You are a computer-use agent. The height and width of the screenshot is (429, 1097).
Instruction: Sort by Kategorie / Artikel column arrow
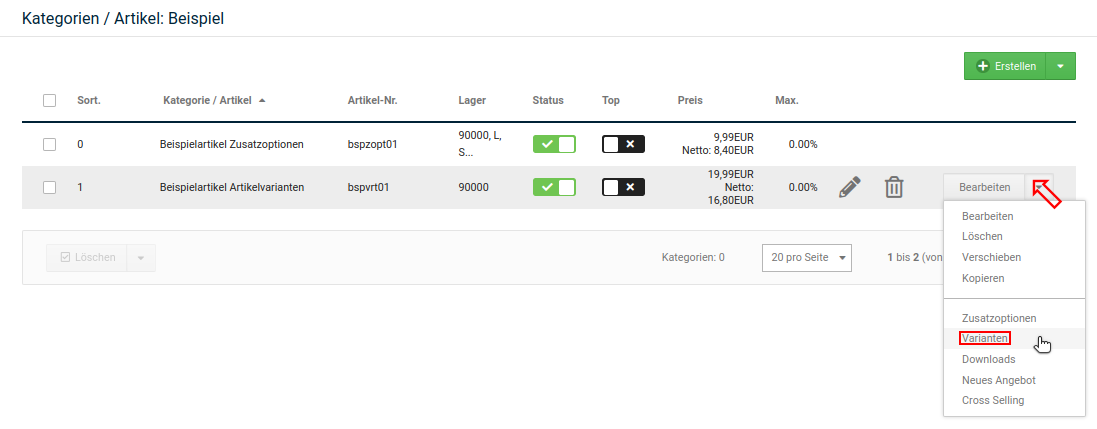262,100
